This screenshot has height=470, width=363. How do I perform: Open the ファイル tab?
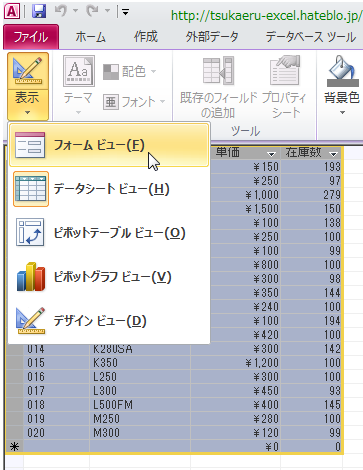tap(31, 37)
